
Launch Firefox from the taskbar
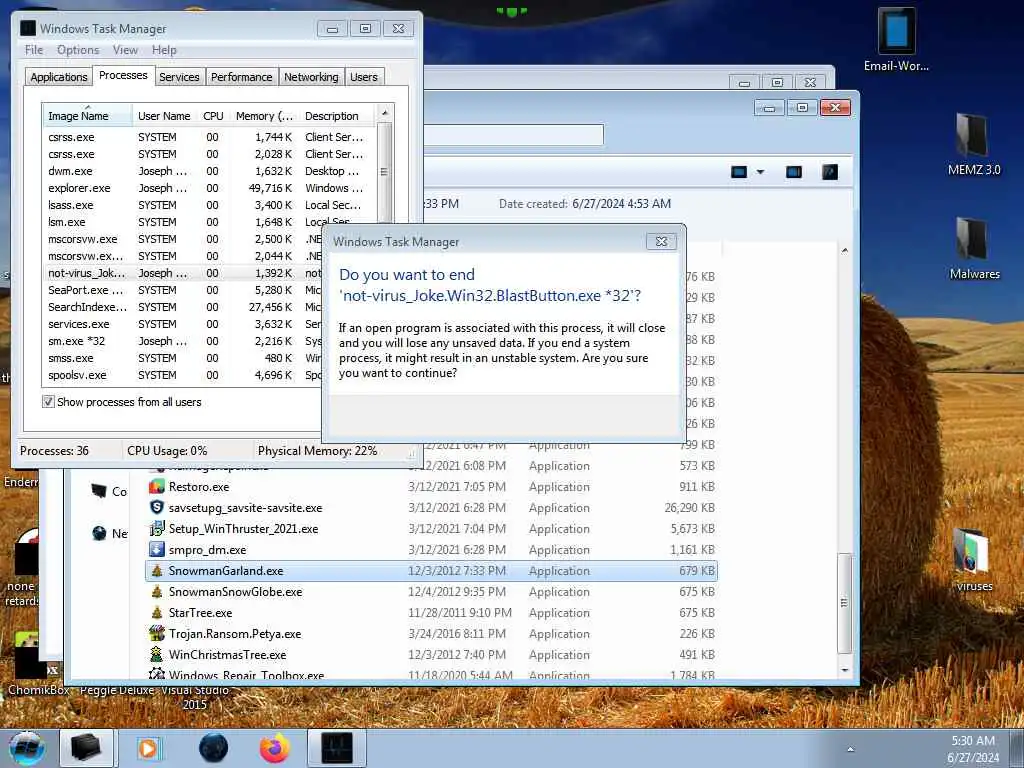[x=275, y=748]
